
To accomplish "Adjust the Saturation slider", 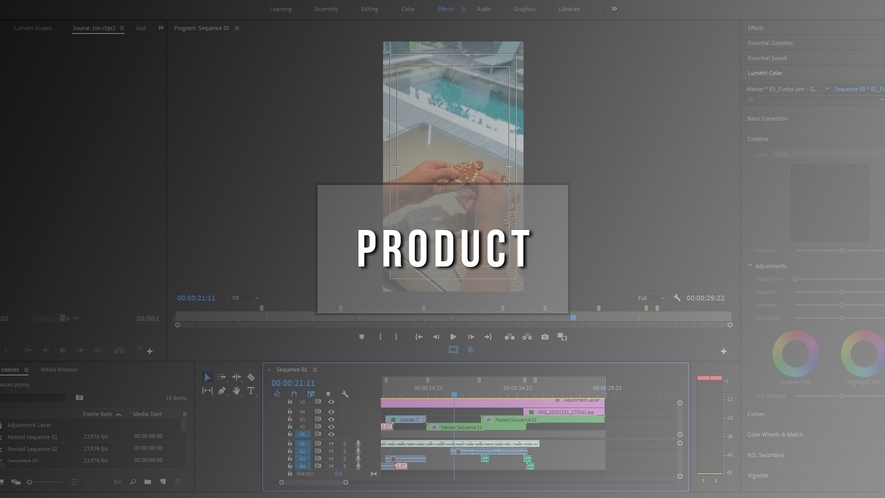I will 843,318.
